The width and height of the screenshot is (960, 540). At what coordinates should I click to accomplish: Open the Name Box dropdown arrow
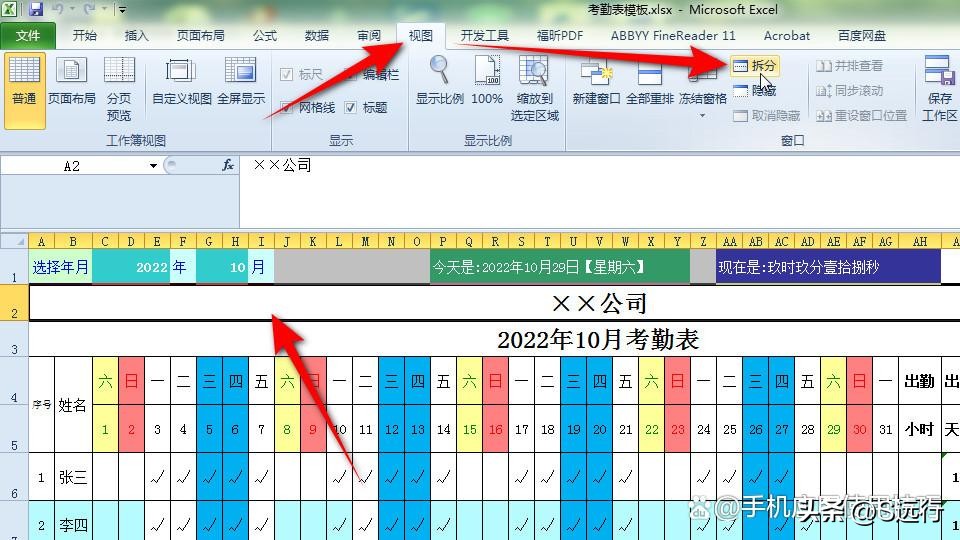tap(153, 165)
